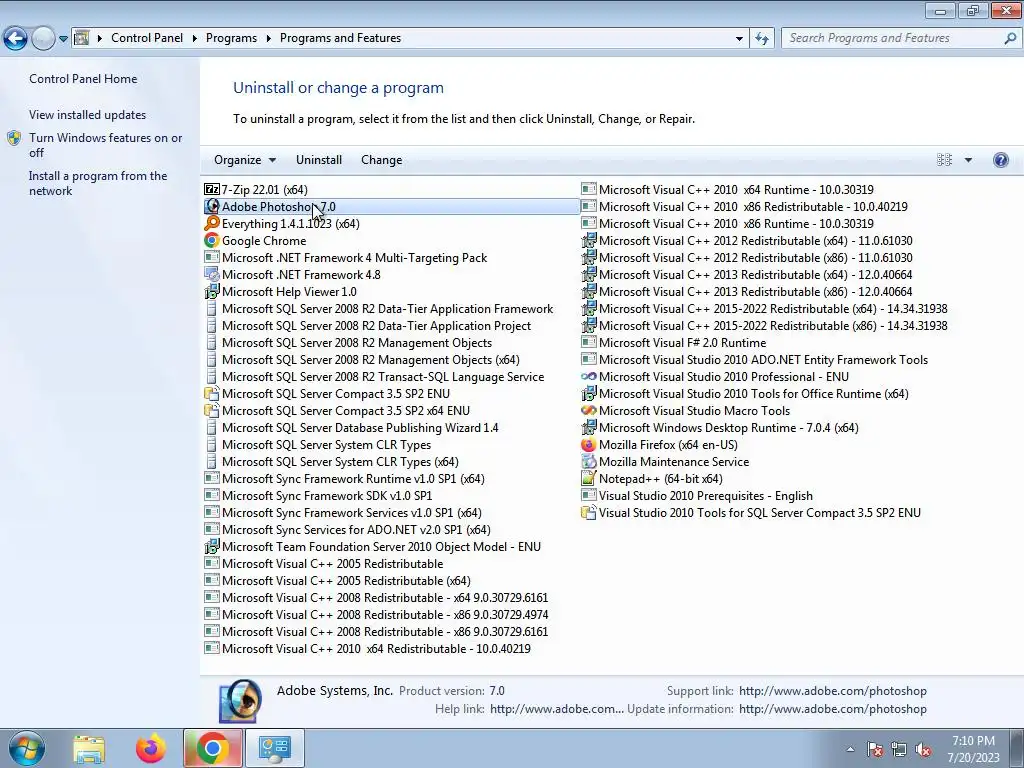Click the 7-Zip program icon

tap(212, 190)
